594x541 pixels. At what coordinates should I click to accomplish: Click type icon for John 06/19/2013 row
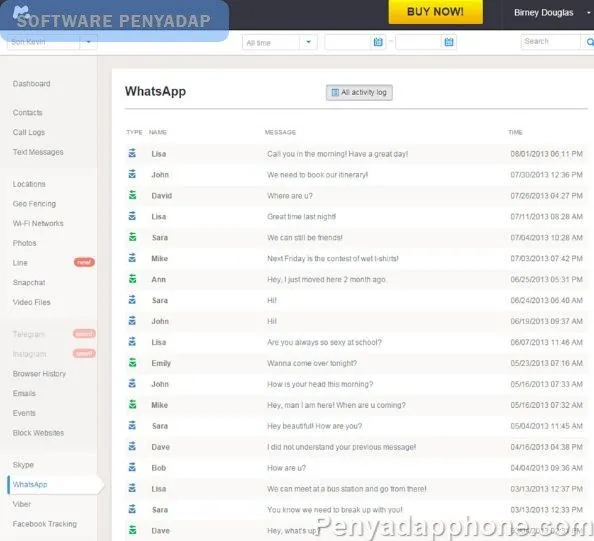tap(132, 321)
